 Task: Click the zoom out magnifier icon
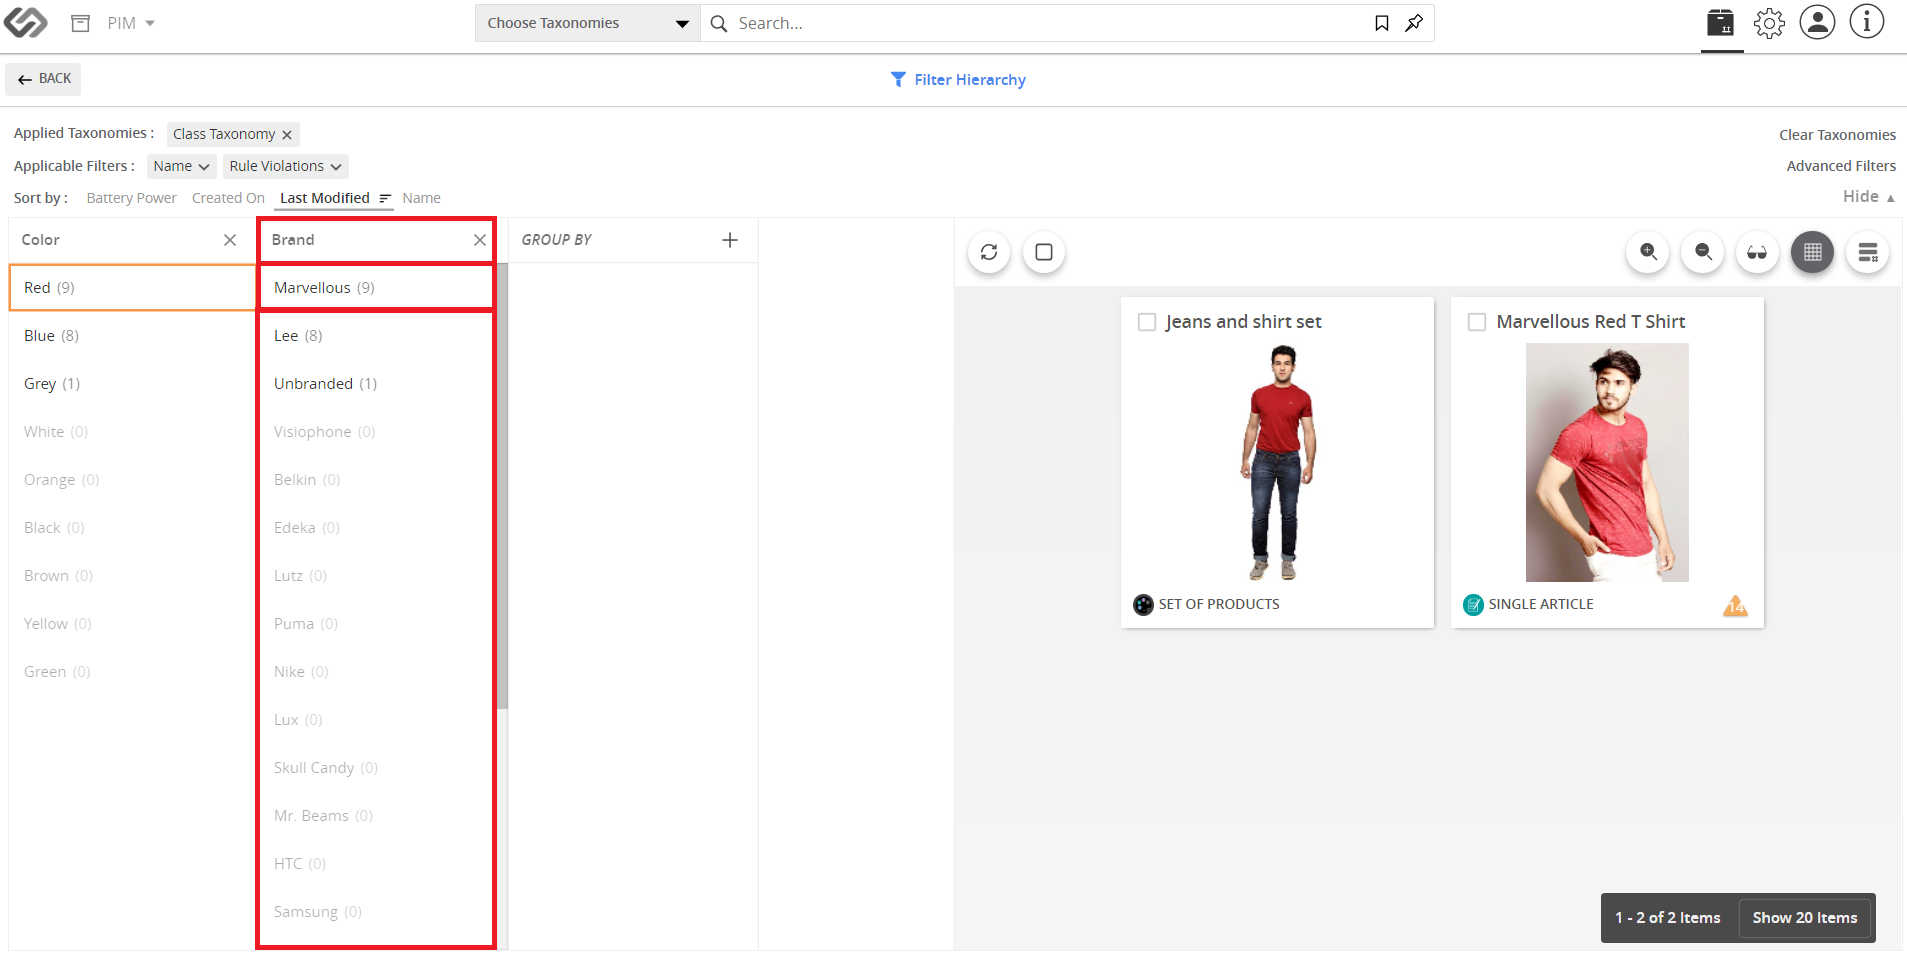(x=1703, y=252)
